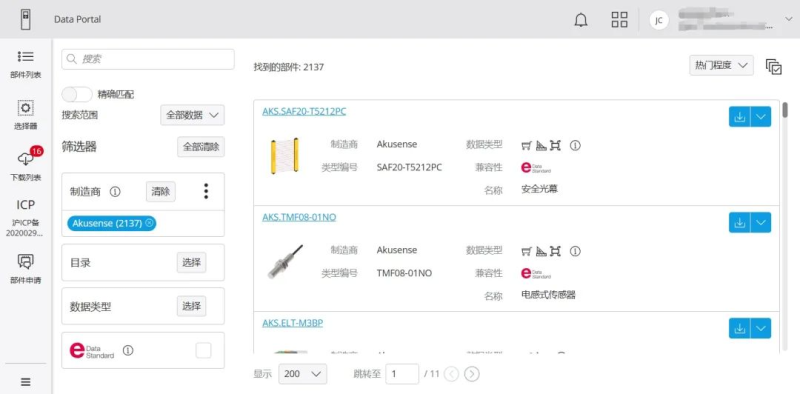Open the 下载列表 cloud icon
This screenshot has width=800, height=394.
[x=26, y=164]
